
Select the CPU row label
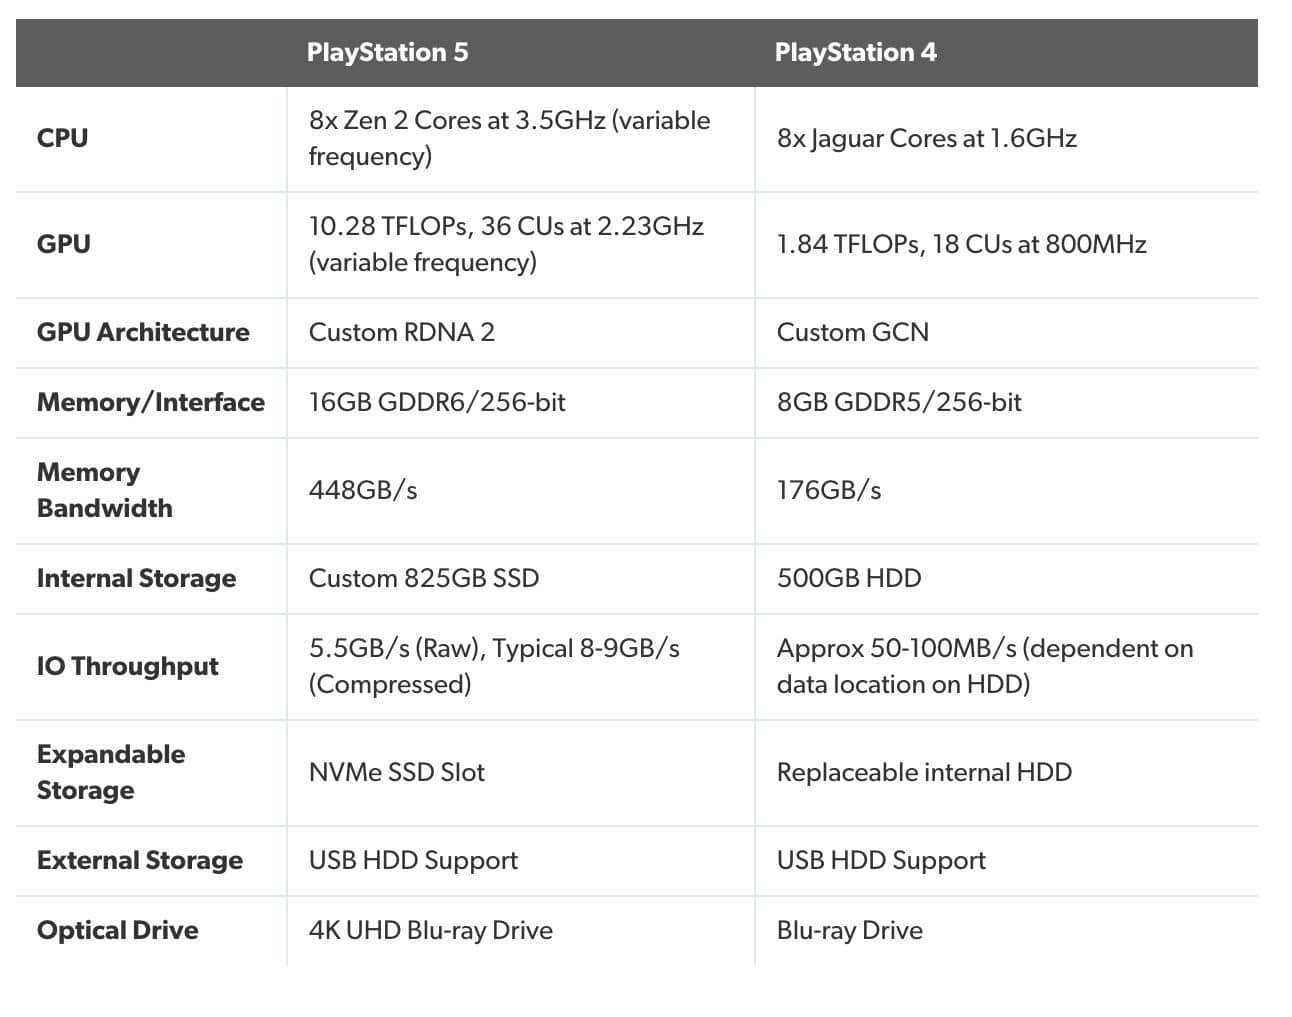tap(62, 138)
